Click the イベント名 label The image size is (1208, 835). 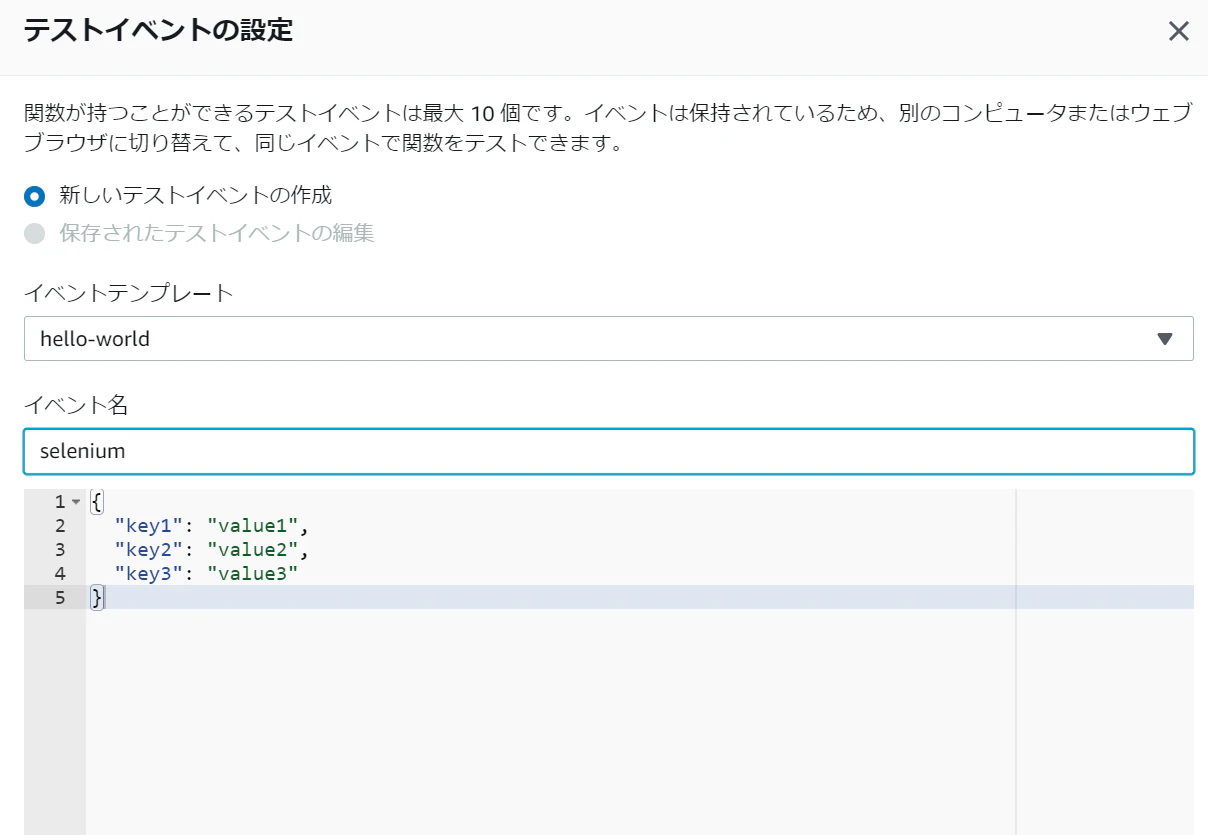76,405
